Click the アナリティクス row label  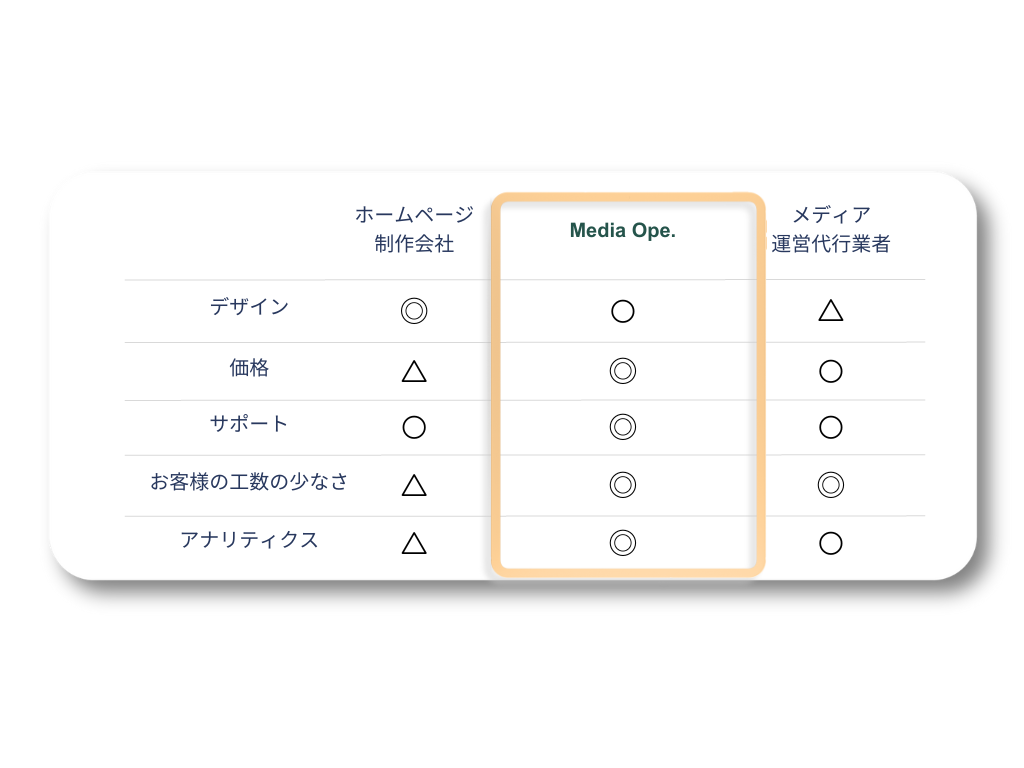click(x=249, y=539)
